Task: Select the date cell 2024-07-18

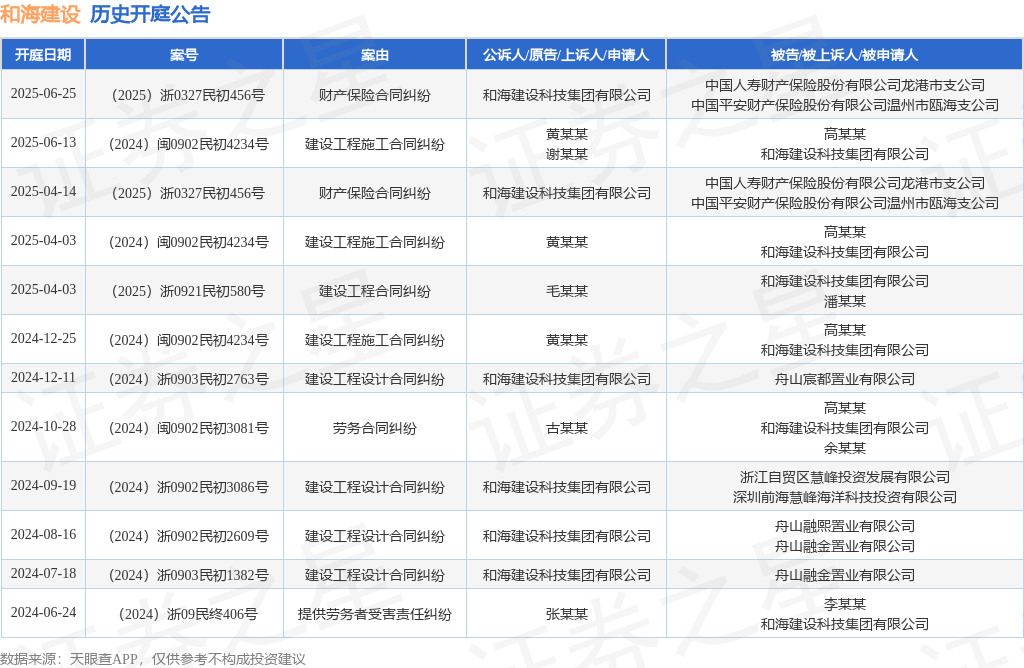Action: pos(43,573)
